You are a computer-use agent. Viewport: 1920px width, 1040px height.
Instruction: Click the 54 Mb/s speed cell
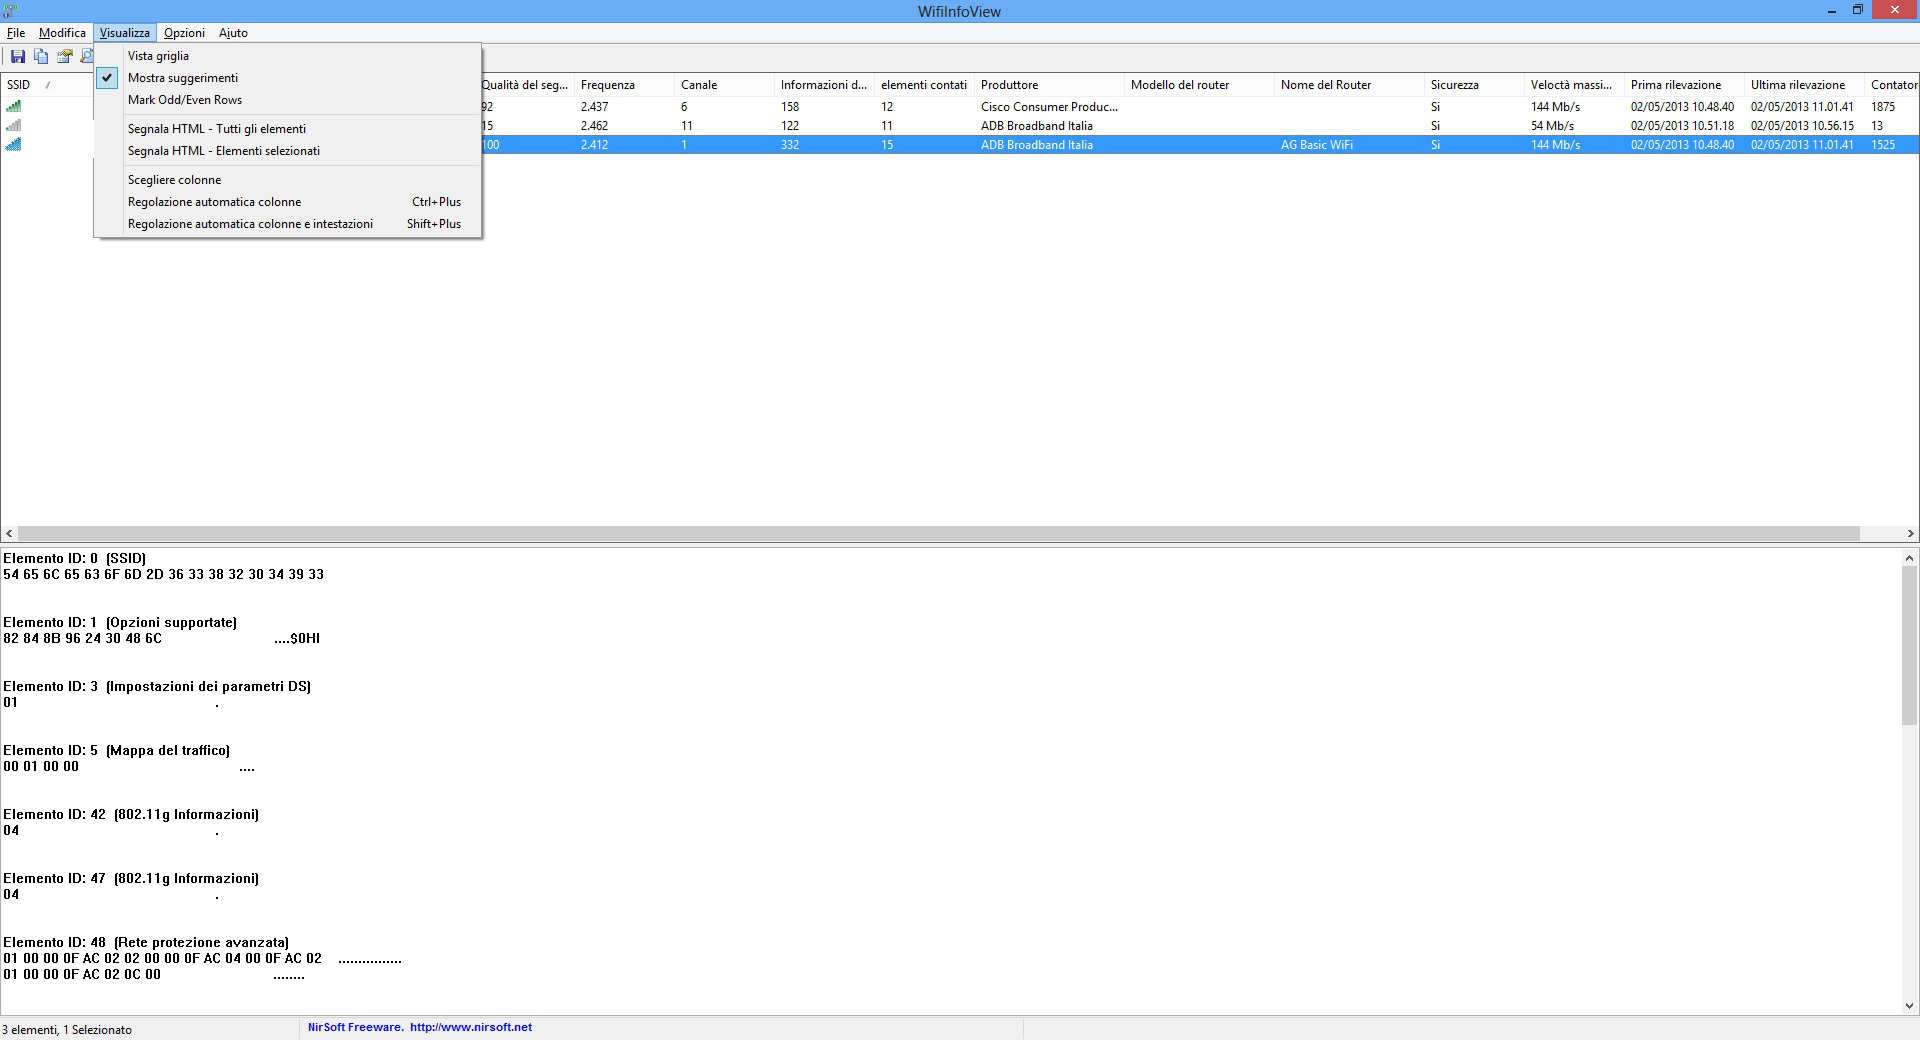click(x=1552, y=126)
